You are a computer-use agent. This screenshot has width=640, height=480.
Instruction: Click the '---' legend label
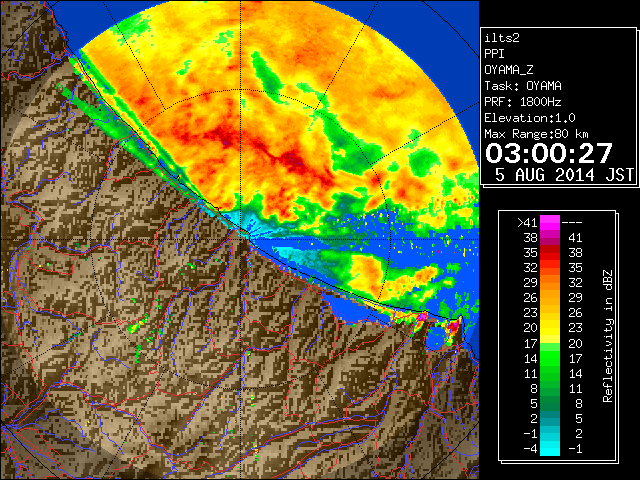[x=572, y=223]
